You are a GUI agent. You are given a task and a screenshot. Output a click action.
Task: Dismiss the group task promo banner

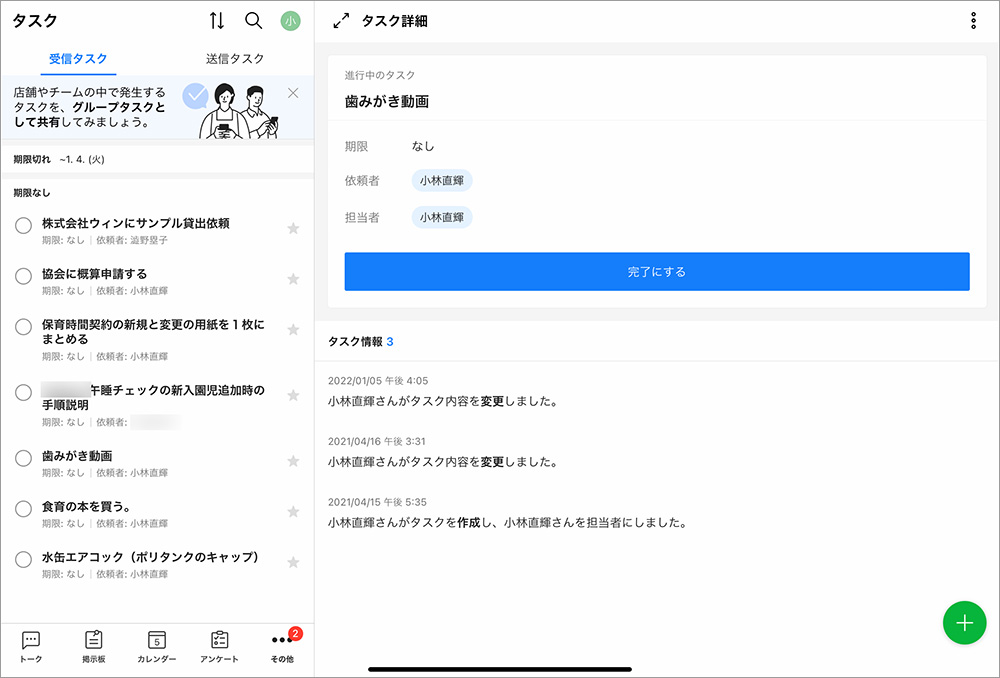(293, 93)
